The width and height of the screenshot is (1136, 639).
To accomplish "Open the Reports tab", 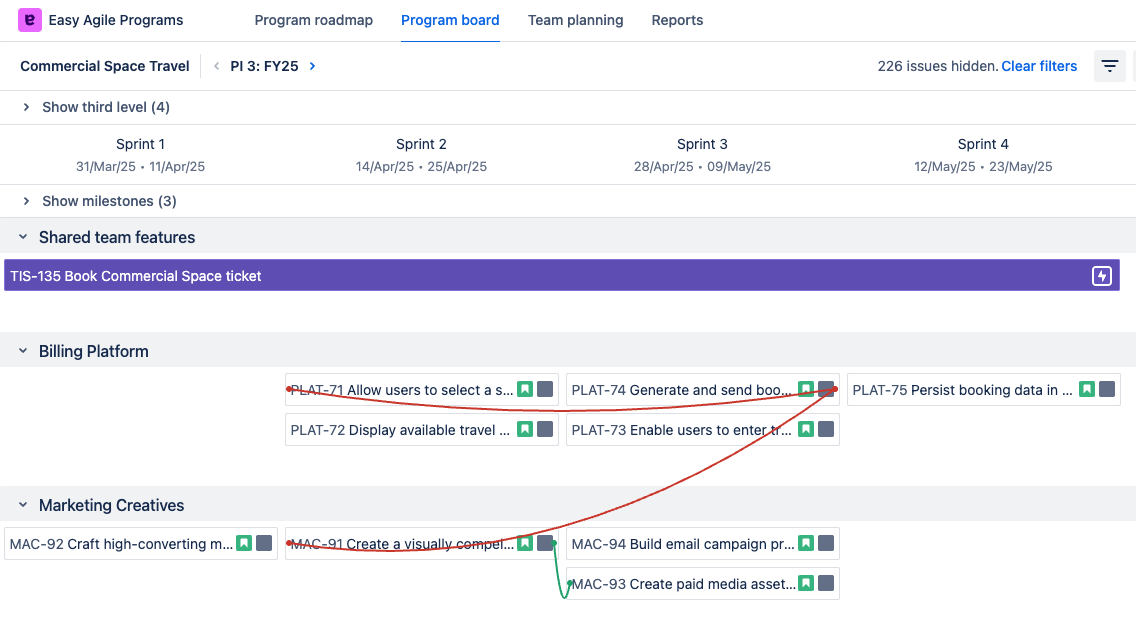I will (677, 20).
